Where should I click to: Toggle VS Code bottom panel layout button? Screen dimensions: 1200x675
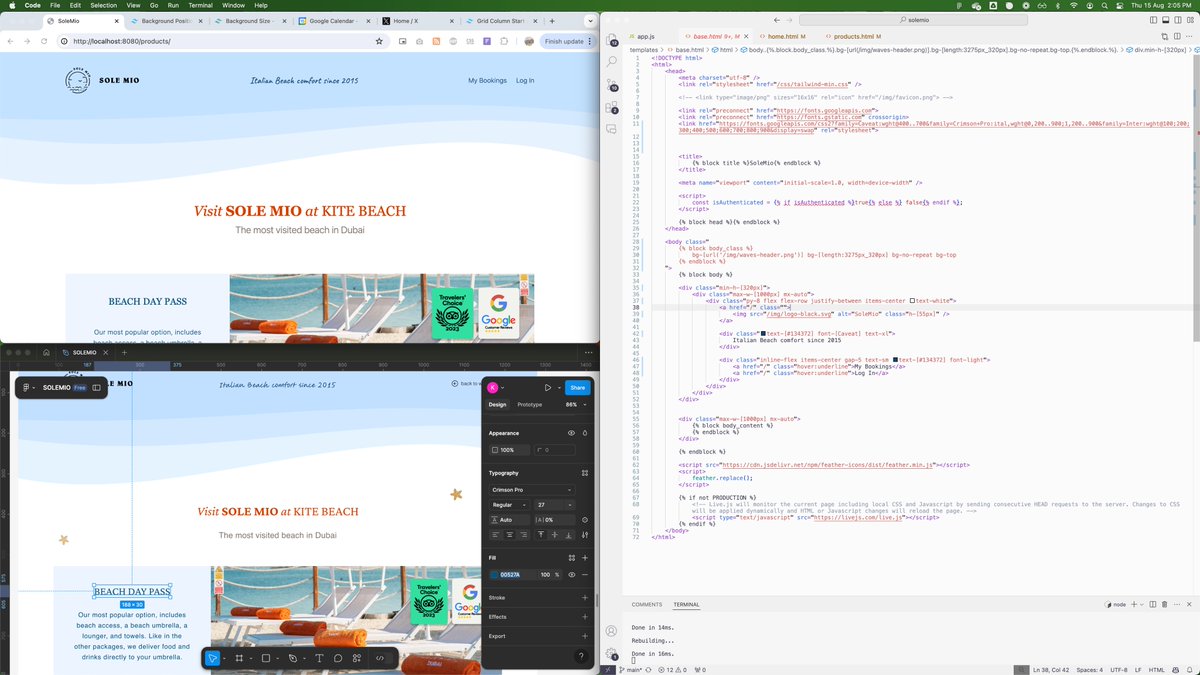[x=1166, y=19]
